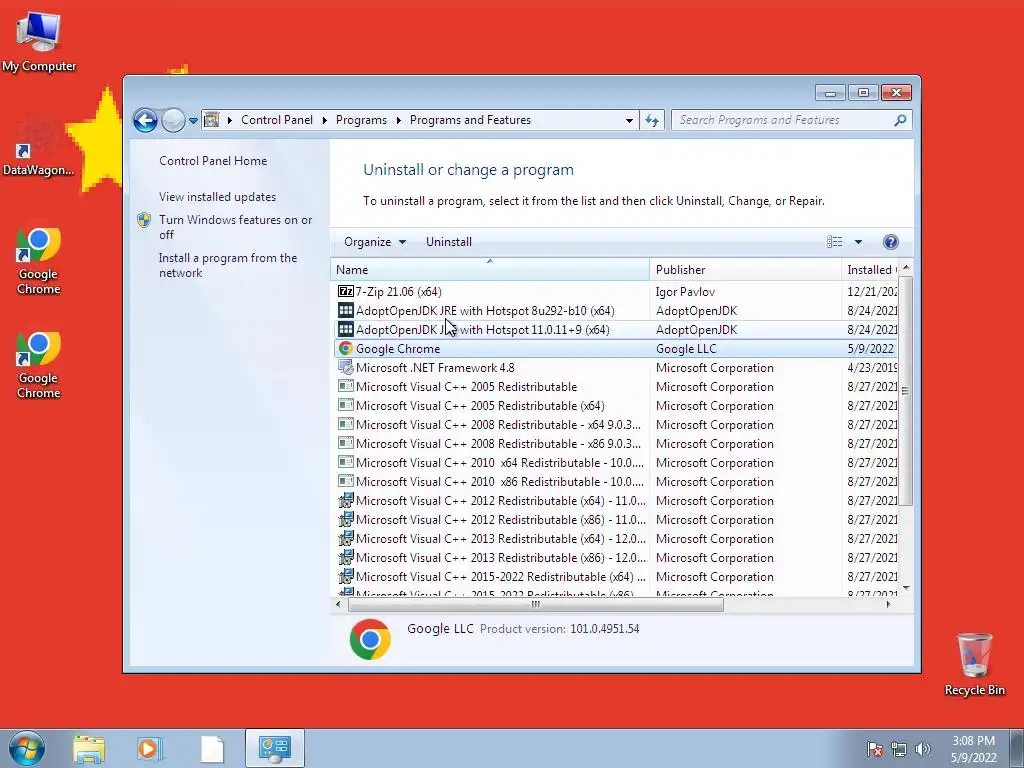This screenshot has height=768, width=1024.
Task: Expand the view options dropdown arrow
Action: 858,242
